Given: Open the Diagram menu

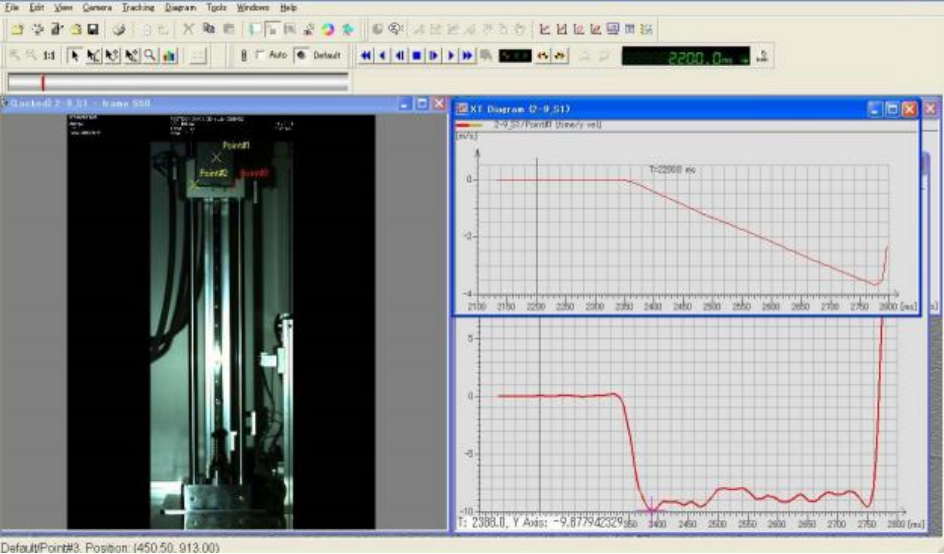Looking at the screenshot, I should (x=181, y=7).
